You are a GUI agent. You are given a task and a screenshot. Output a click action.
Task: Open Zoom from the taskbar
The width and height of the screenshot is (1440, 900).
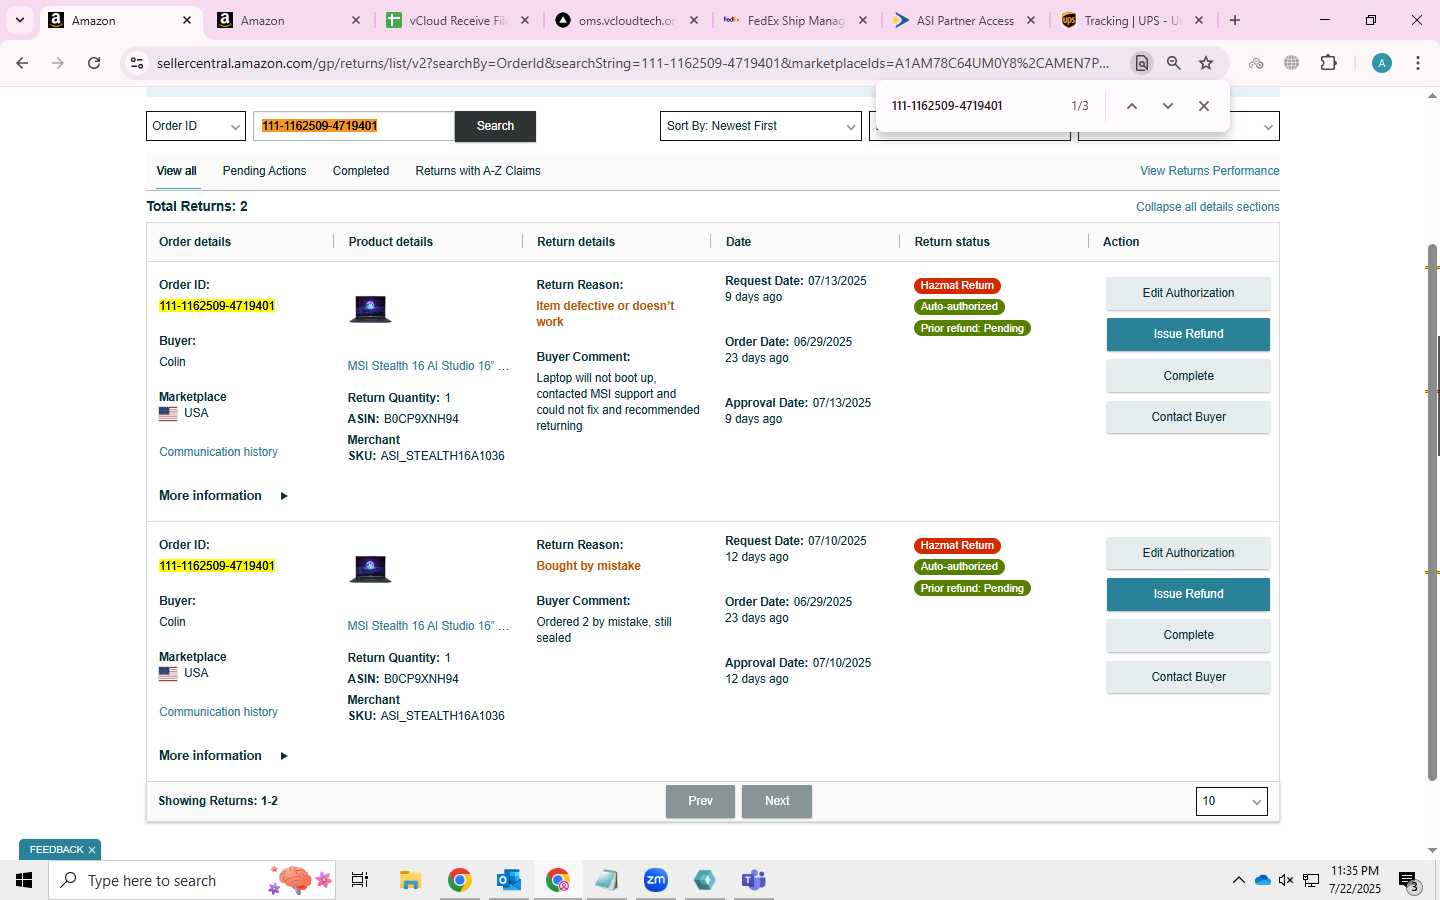(x=655, y=880)
